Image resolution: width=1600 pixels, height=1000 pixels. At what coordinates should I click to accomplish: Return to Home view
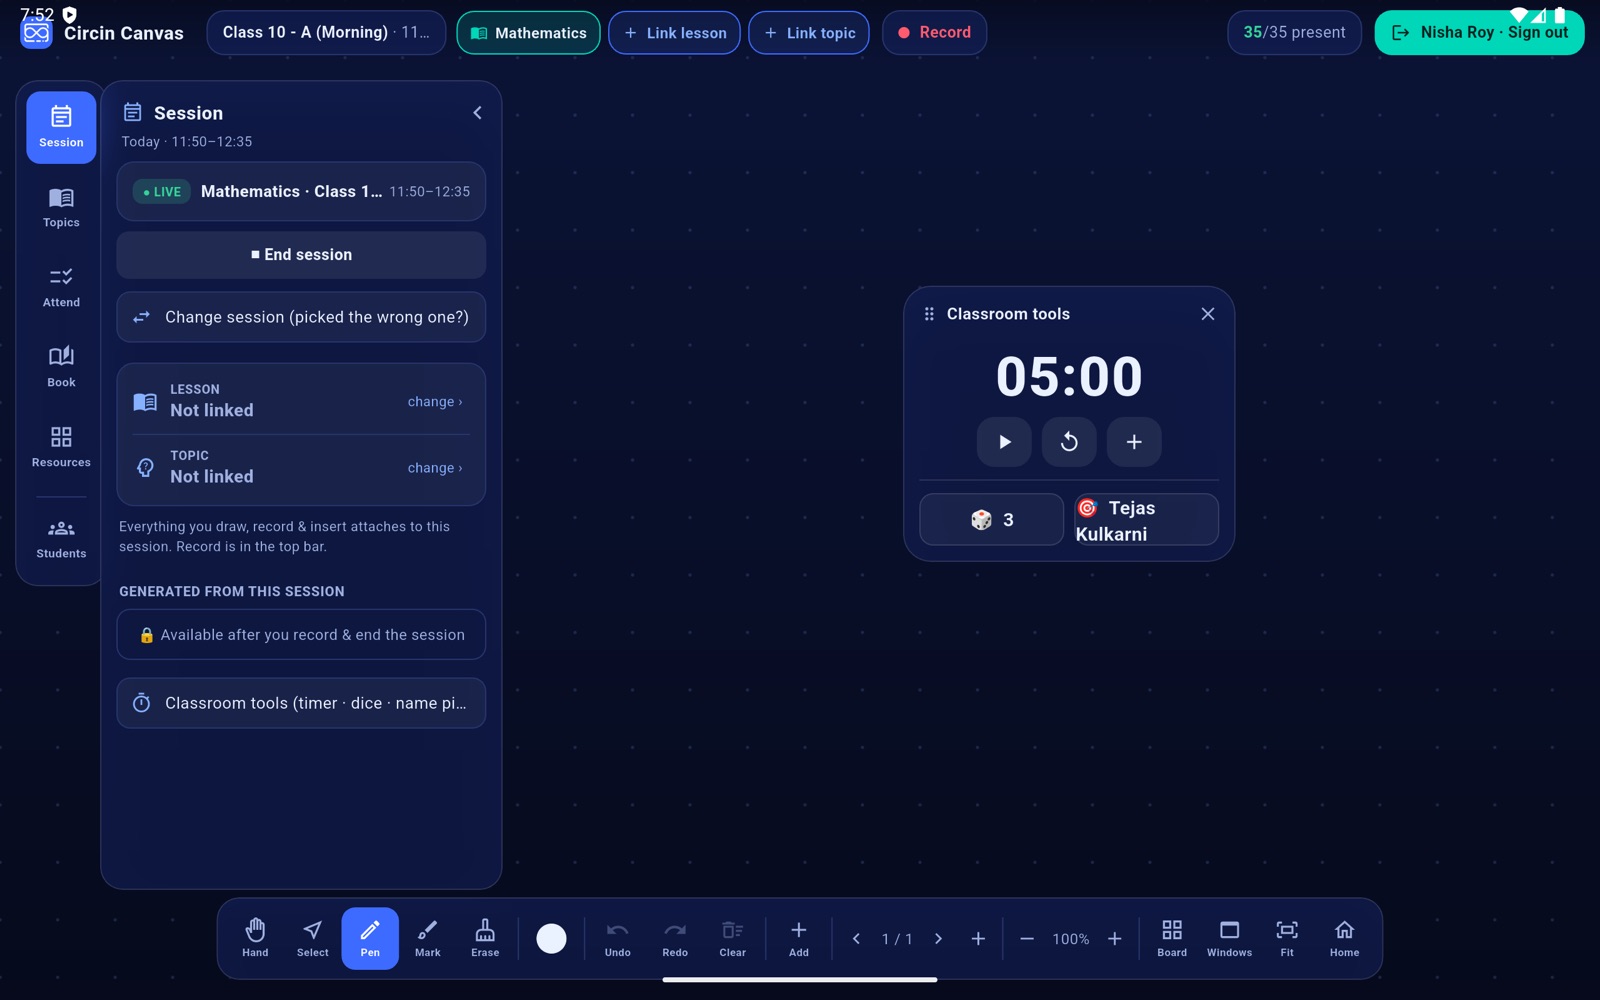coord(1344,938)
